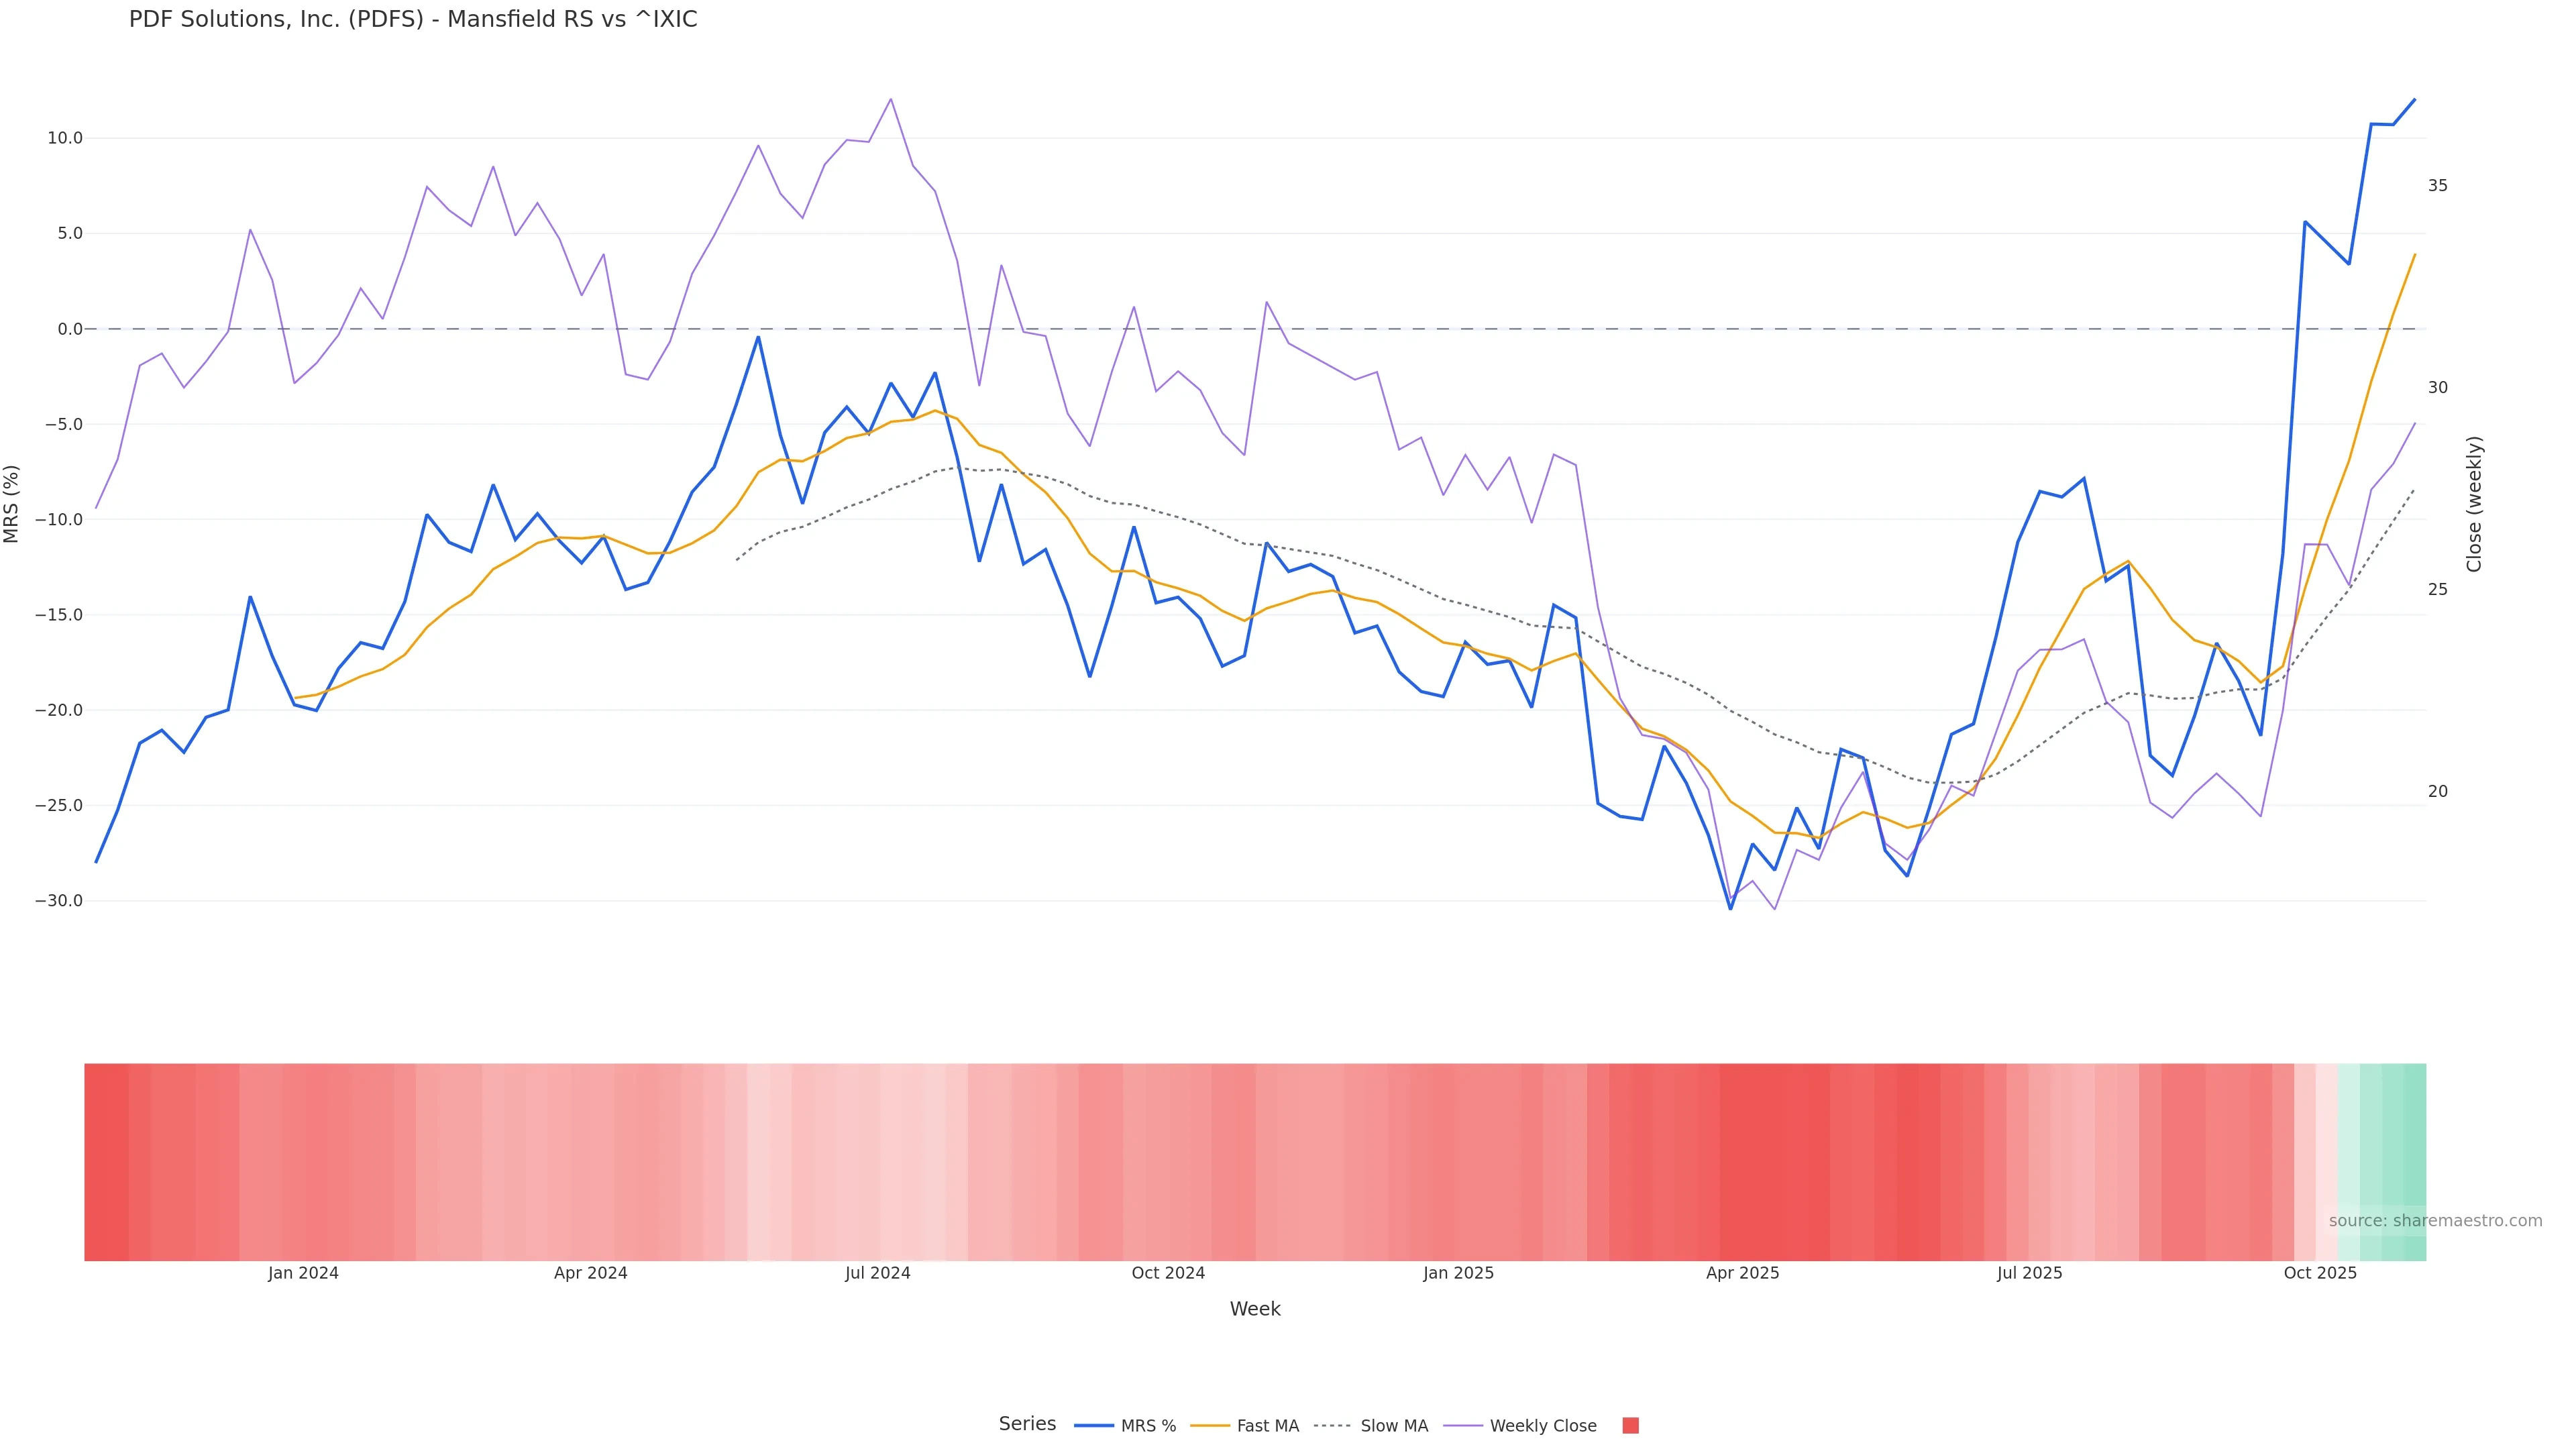The width and height of the screenshot is (2576, 1449).
Task: Click the chart title for PDF Solutions
Action: [413, 20]
